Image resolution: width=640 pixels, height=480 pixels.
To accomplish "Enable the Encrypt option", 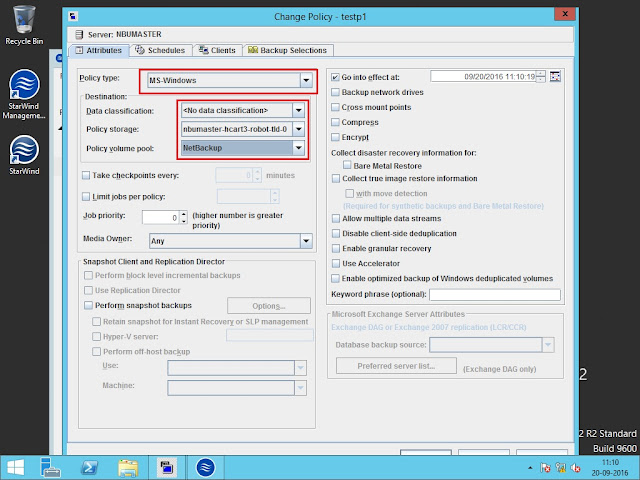I will (335, 137).
